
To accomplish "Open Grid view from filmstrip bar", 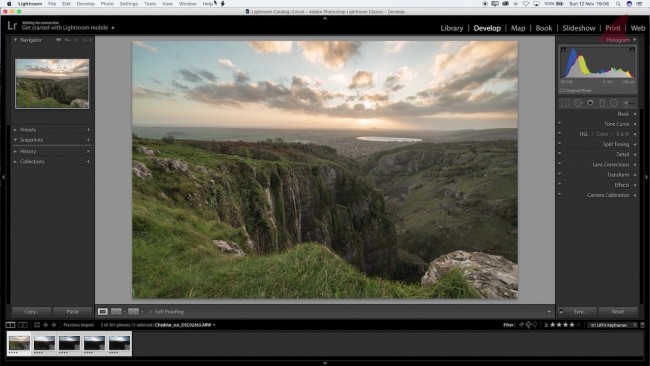I will (x=37, y=325).
